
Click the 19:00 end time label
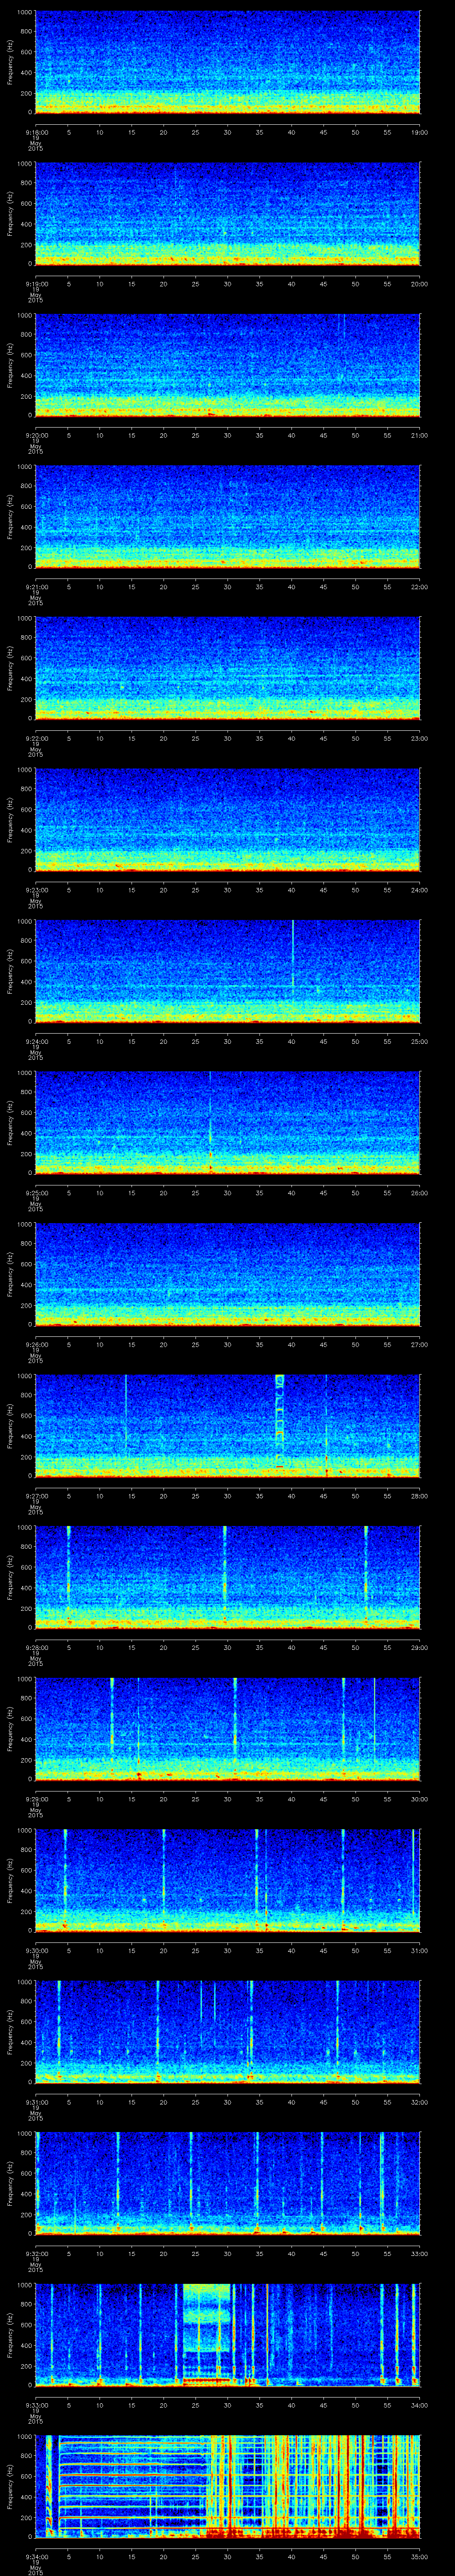pos(419,131)
